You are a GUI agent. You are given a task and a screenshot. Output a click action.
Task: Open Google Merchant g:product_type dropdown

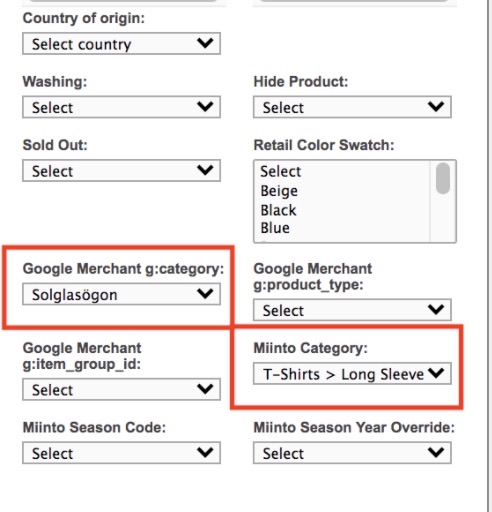click(352, 310)
